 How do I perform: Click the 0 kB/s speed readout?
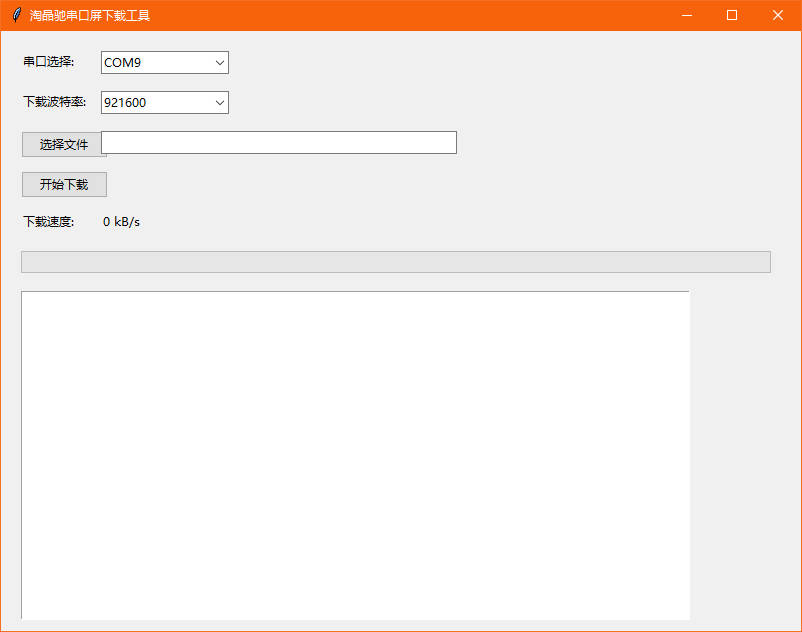121,221
